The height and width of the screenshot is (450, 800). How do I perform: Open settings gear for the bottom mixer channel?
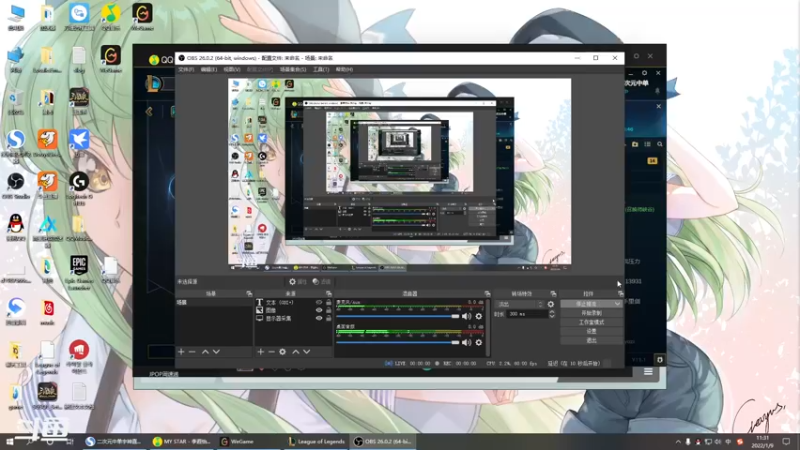(479, 342)
